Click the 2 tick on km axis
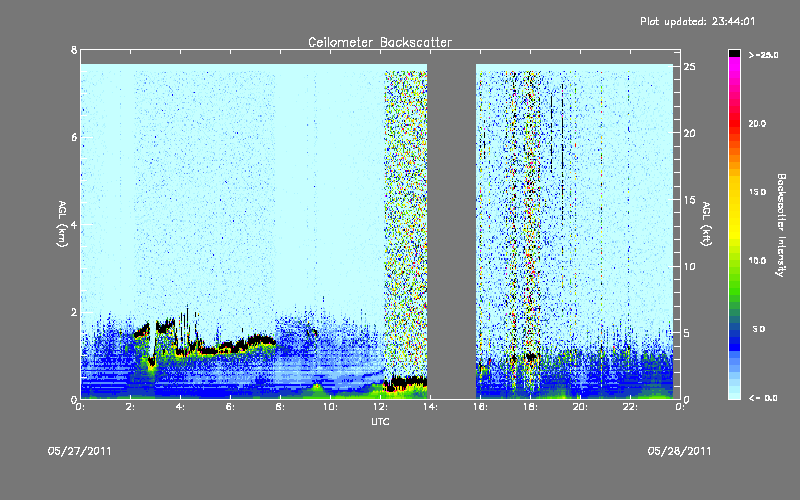 74,312
